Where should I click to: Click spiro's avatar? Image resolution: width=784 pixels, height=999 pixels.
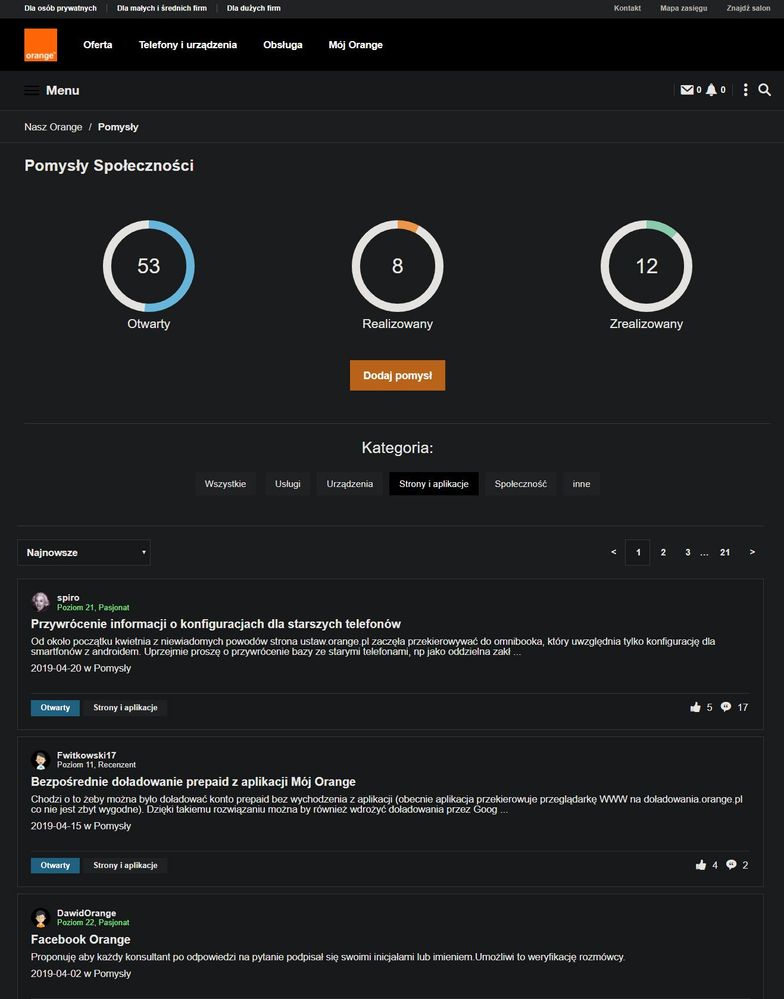41,601
